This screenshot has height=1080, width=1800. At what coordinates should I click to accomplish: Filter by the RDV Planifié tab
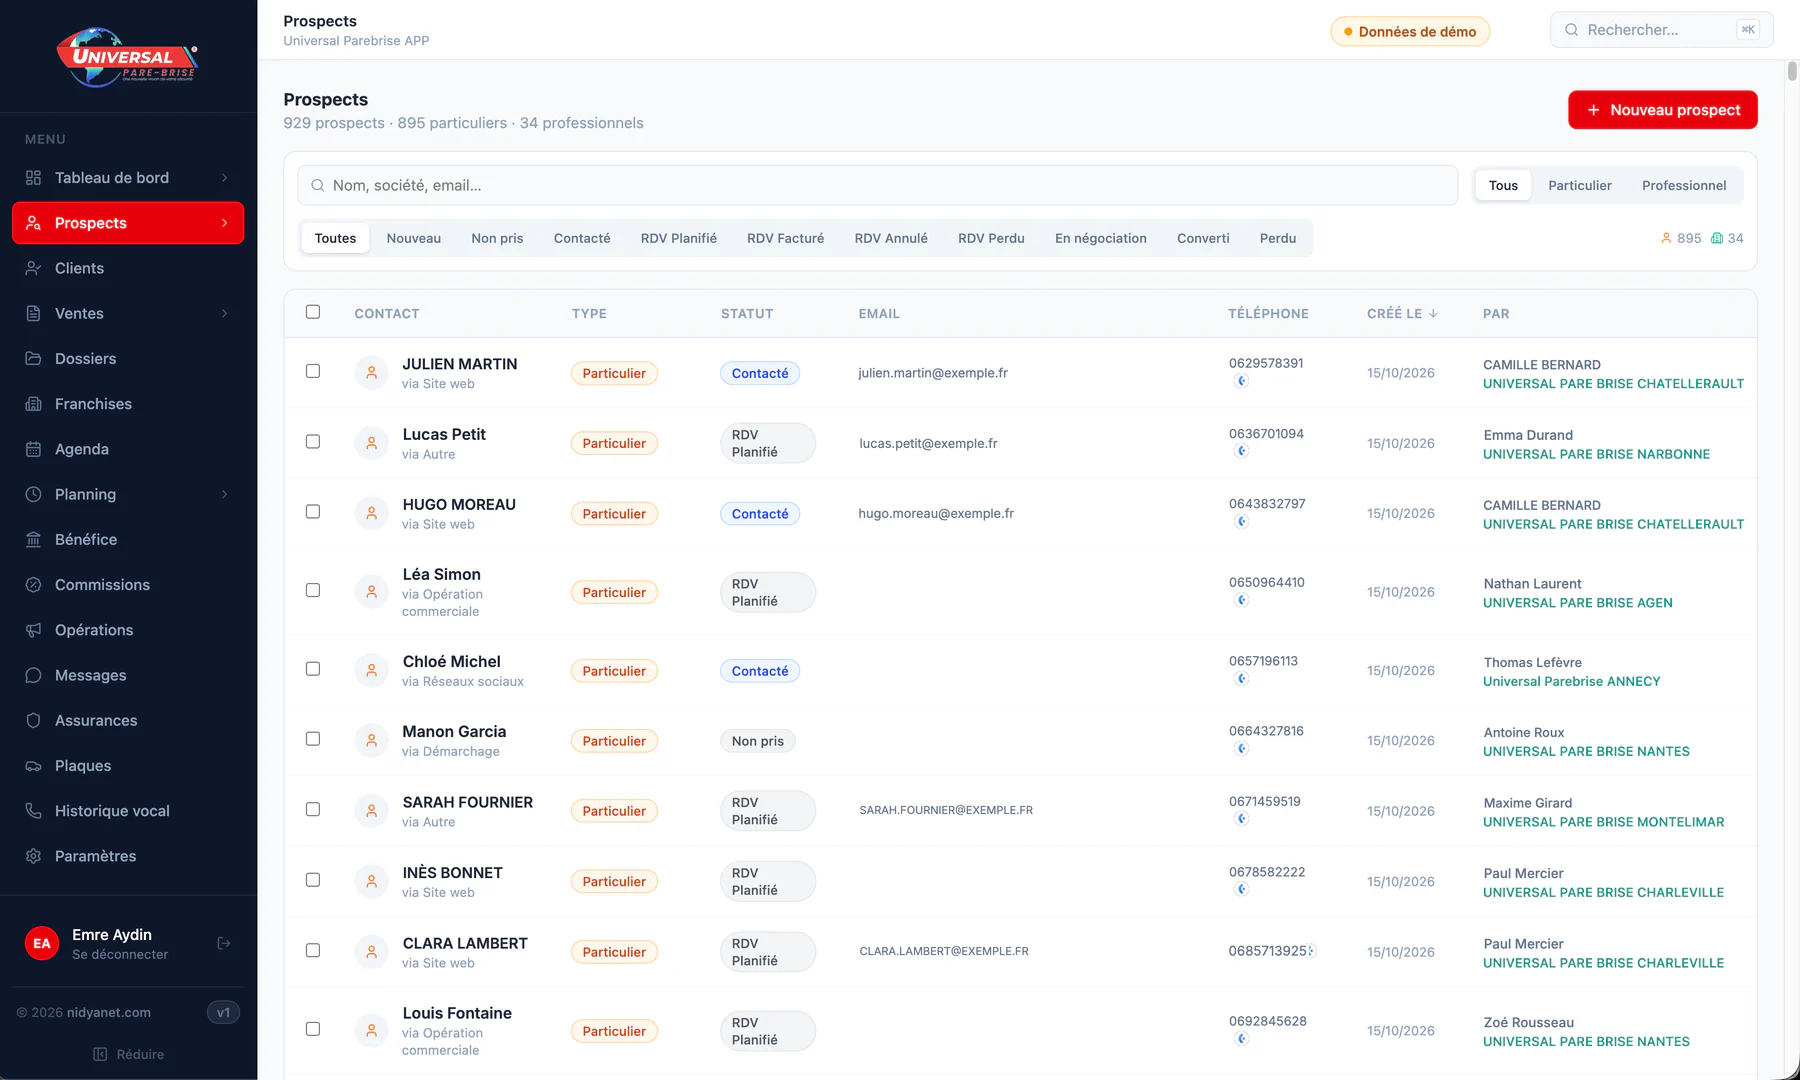(679, 238)
